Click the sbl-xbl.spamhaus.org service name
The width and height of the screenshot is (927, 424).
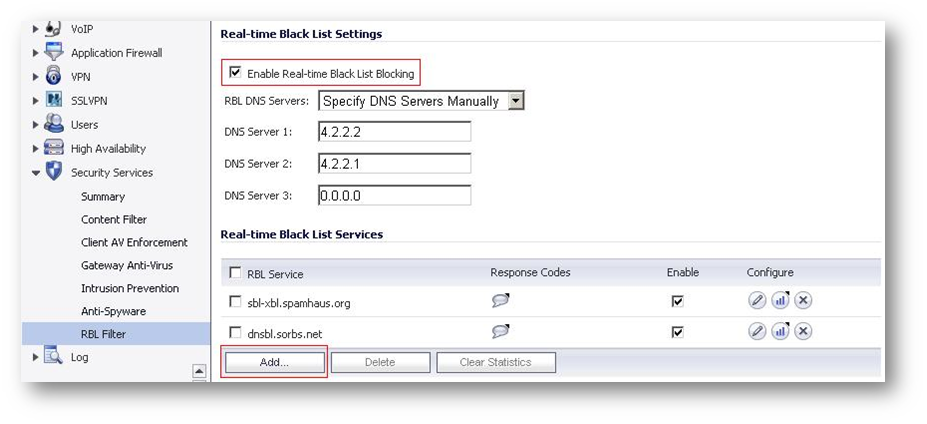pos(299,303)
